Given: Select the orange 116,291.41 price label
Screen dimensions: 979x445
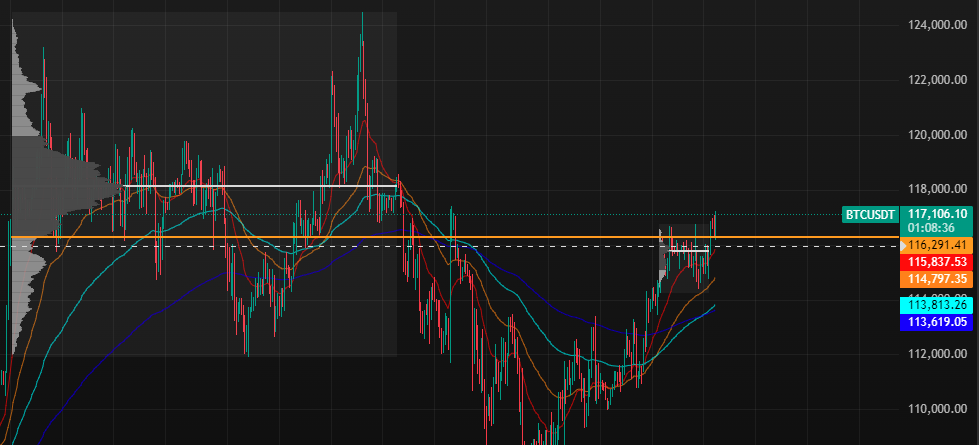Looking at the screenshot, I should coord(937,246).
